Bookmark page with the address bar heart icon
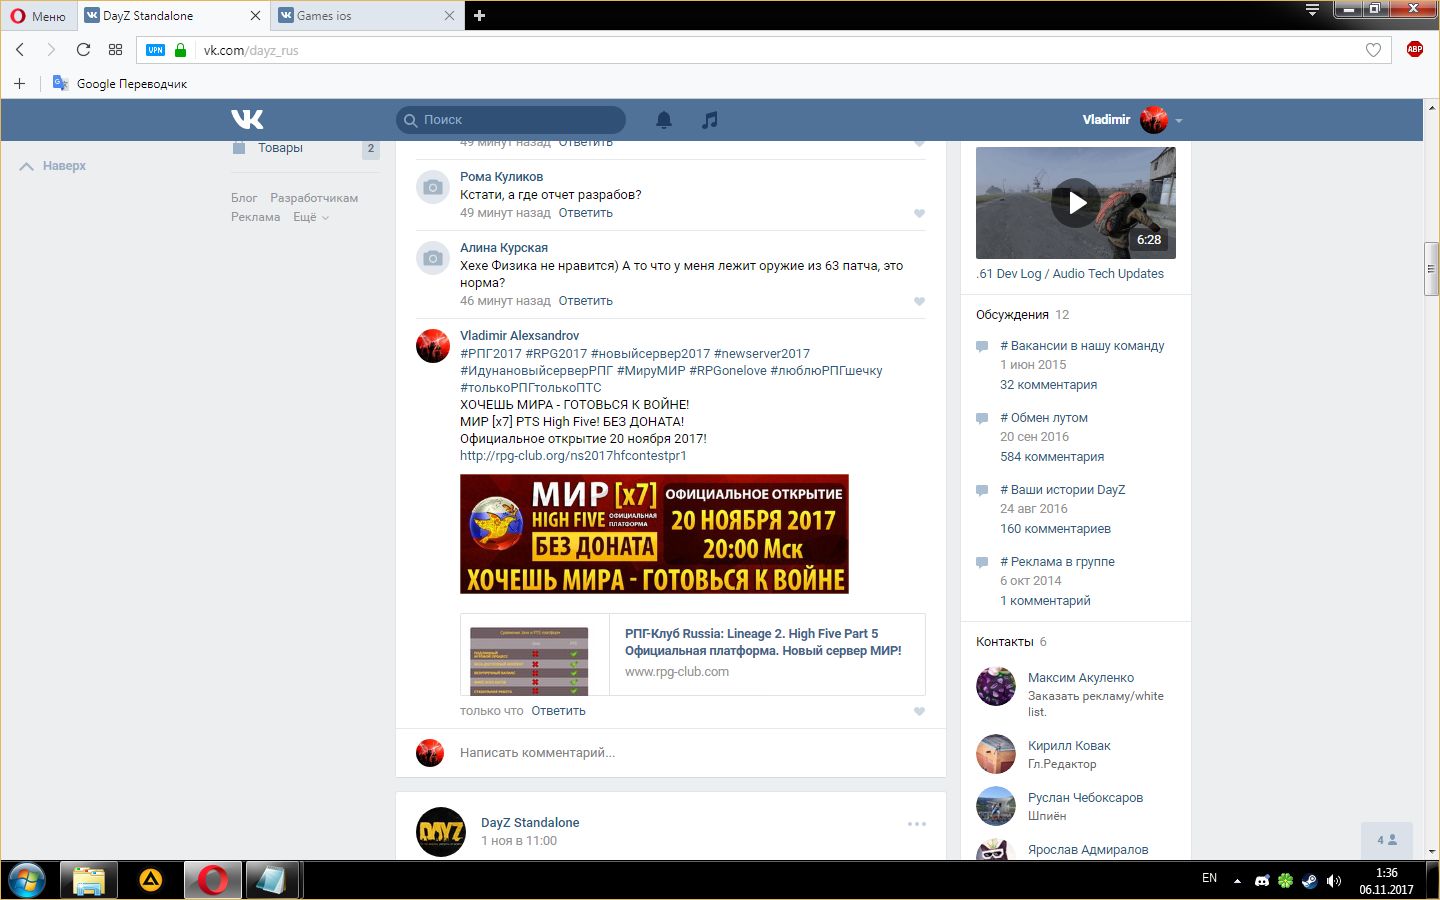The image size is (1440, 900). (x=1373, y=50)
